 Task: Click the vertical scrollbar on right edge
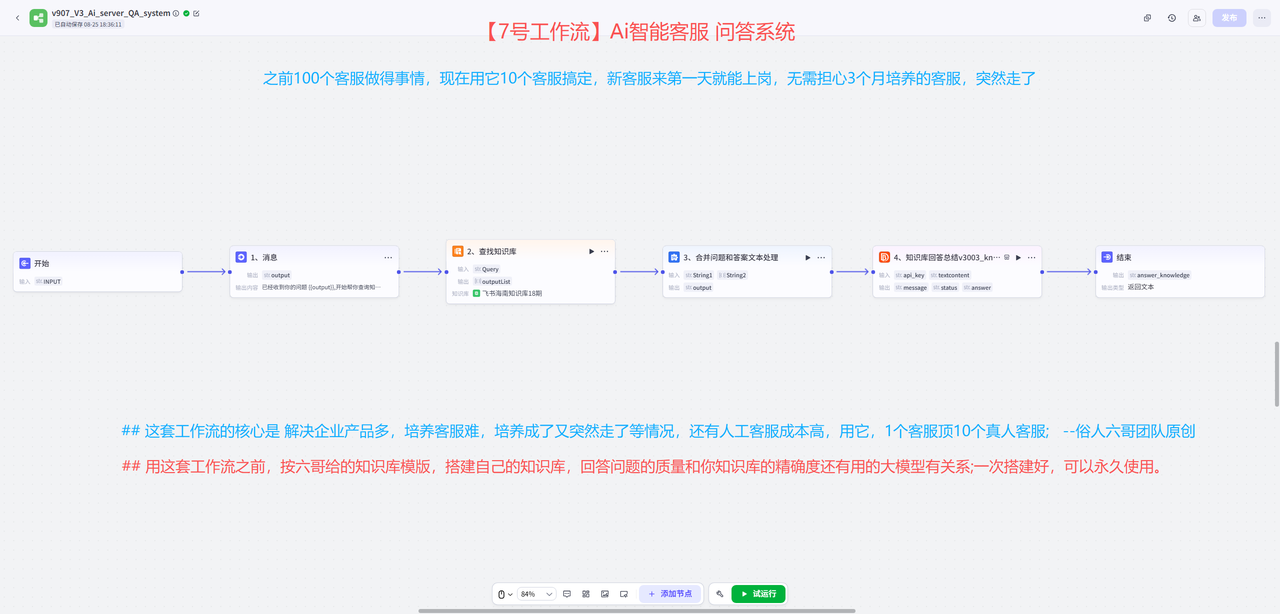(1276, 374)
